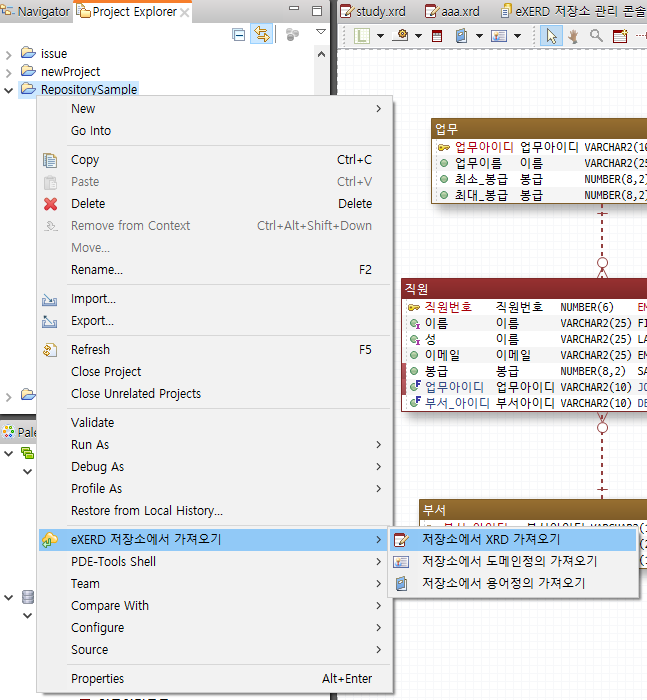Image resolution: width=647 pixels, height=700 pixels.
Task: Click the blue dictionary book toolbar icon
Action: (462, 36)
